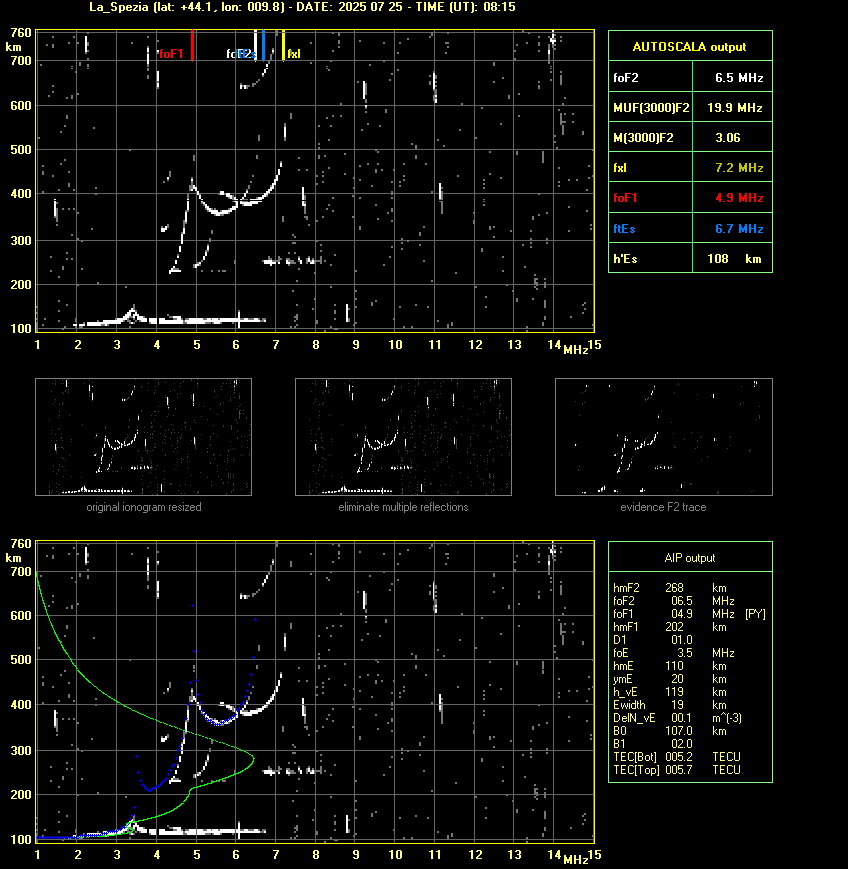Click the blue ftEs marker line in upper ionogram
Viewport: 848px width, 869px height.
(x=263, y=45)
